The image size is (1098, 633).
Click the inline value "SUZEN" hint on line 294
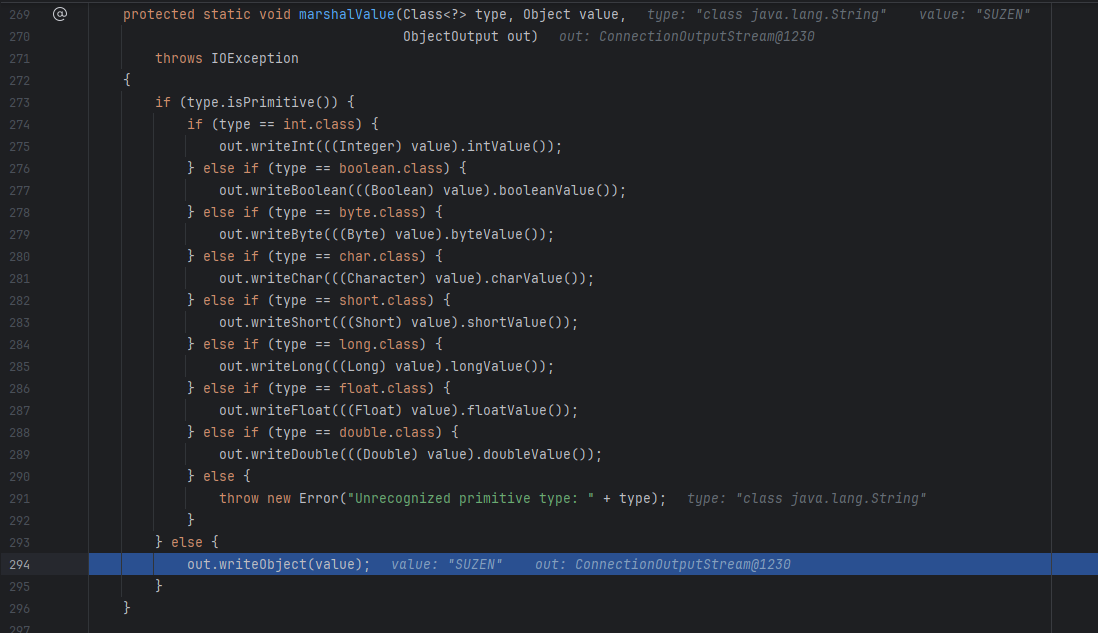click(447, 564)
